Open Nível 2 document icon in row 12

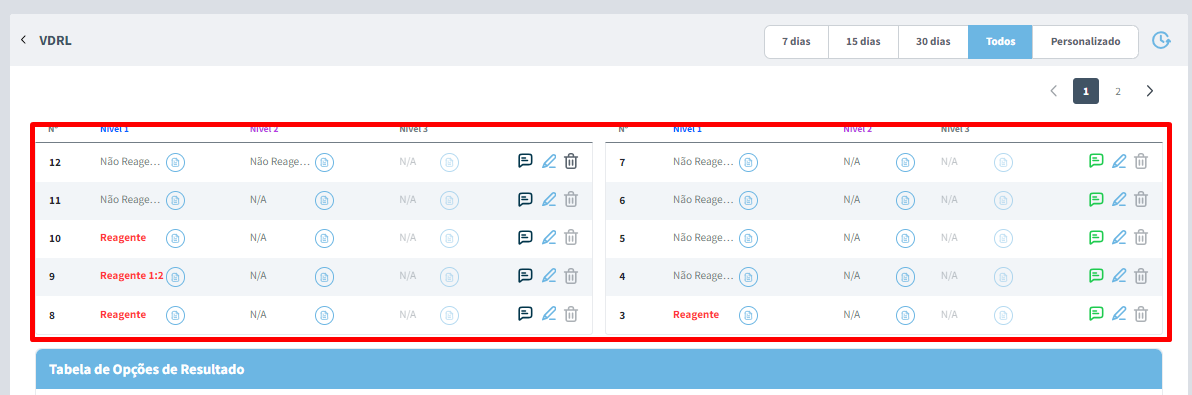point(325,162)
